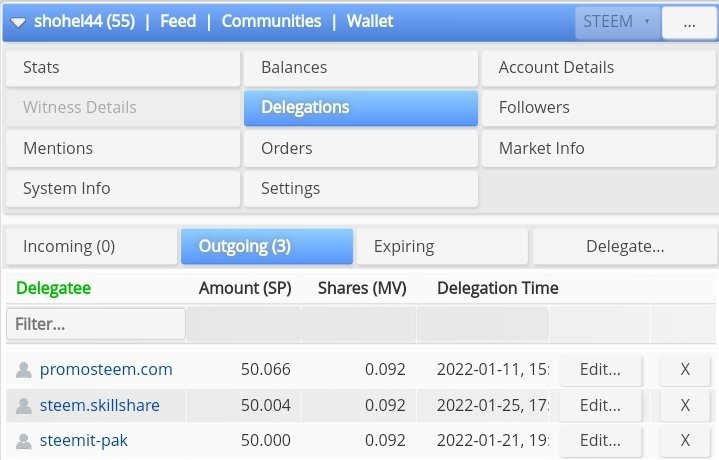Image resolution: width=719 pixels, height=460 pixels.
Task: Select the Delegations tab
Action: (x=361, y=108)
